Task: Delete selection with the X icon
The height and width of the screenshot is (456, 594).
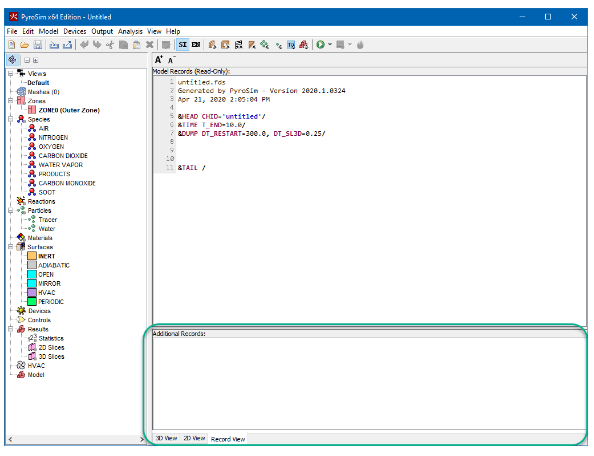Action: point(150,45)
